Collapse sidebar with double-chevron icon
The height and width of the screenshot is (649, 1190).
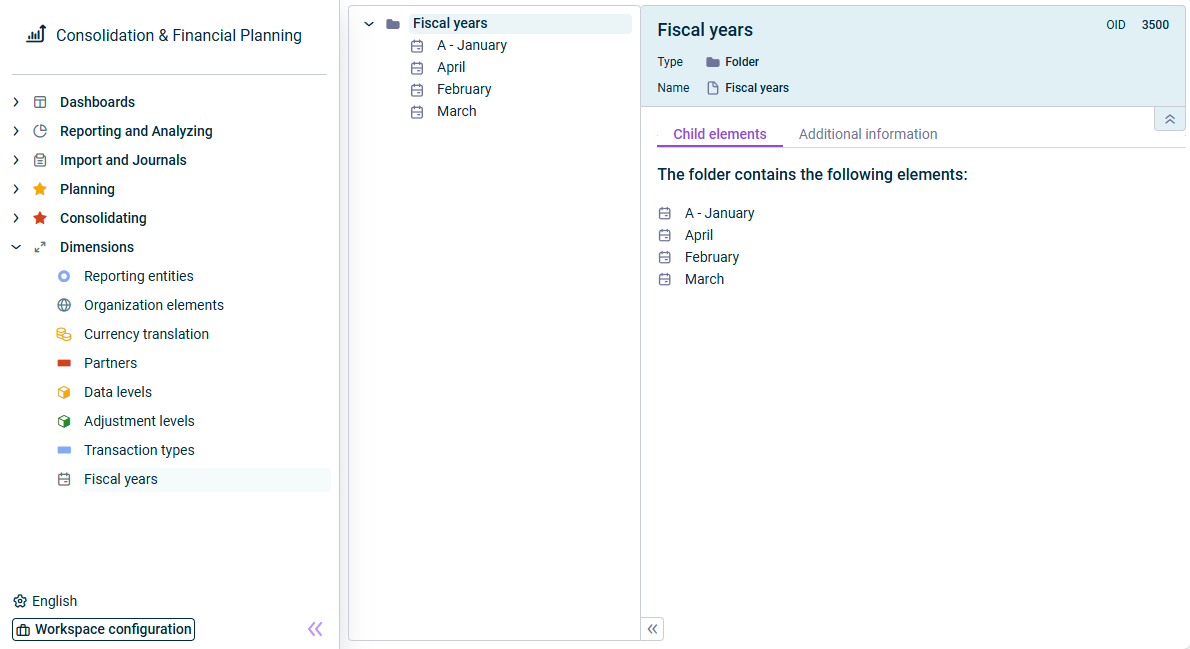315,629
